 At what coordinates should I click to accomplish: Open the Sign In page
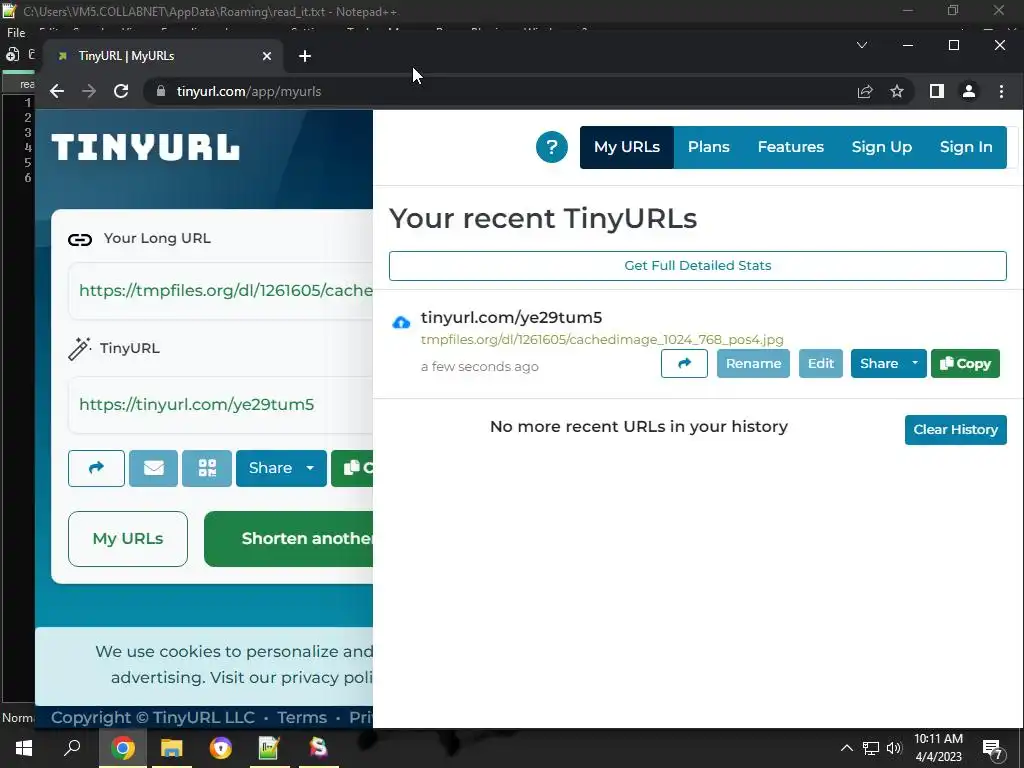pyautogui.click(x=966, y=147)
